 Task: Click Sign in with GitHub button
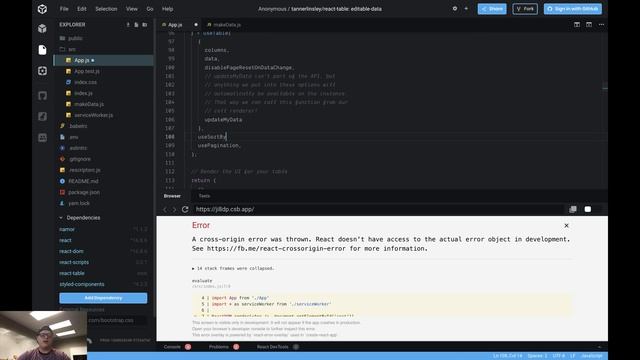click(573, 9)
